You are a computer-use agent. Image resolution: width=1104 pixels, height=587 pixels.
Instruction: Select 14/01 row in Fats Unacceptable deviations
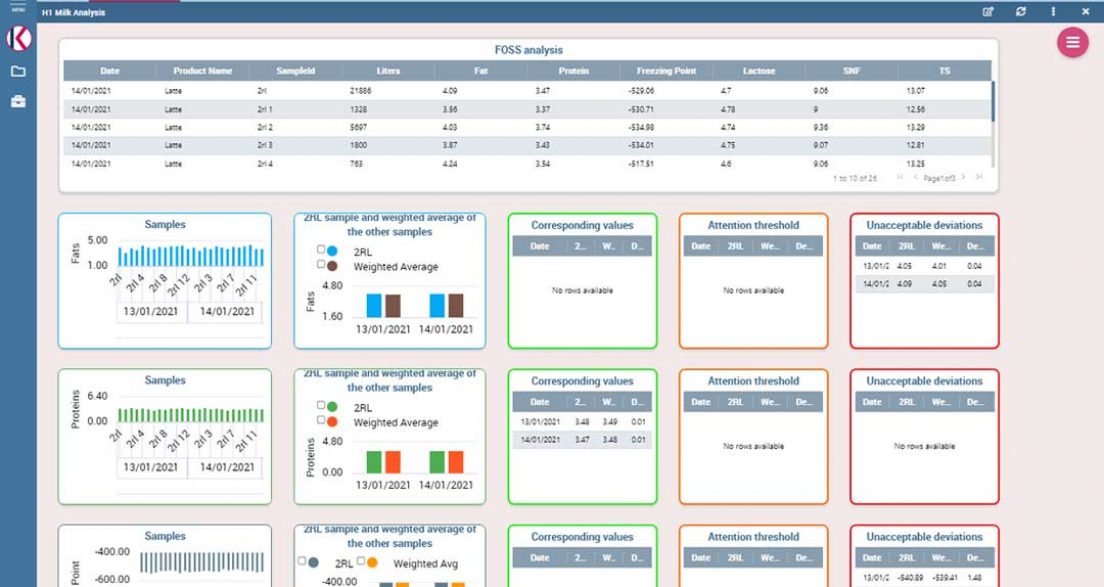(x=924, y=284)
